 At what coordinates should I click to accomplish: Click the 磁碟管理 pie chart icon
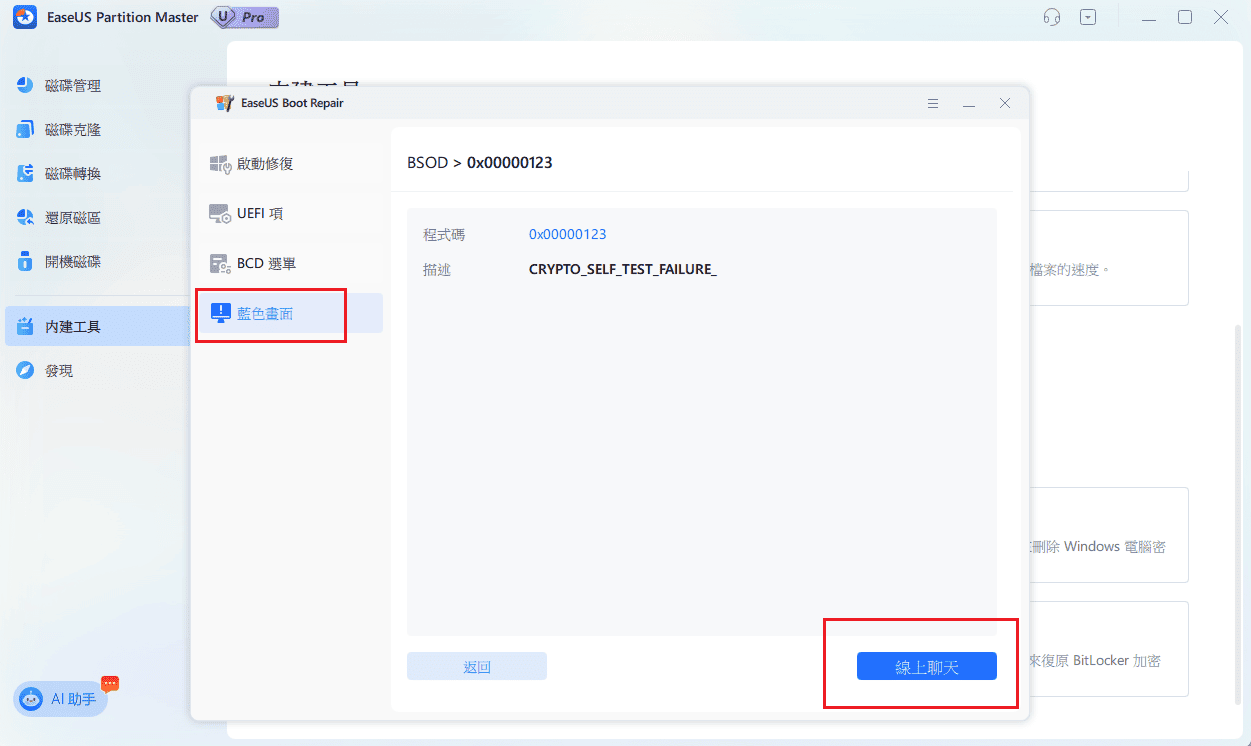pyautogui.click(x=26, y=86)
